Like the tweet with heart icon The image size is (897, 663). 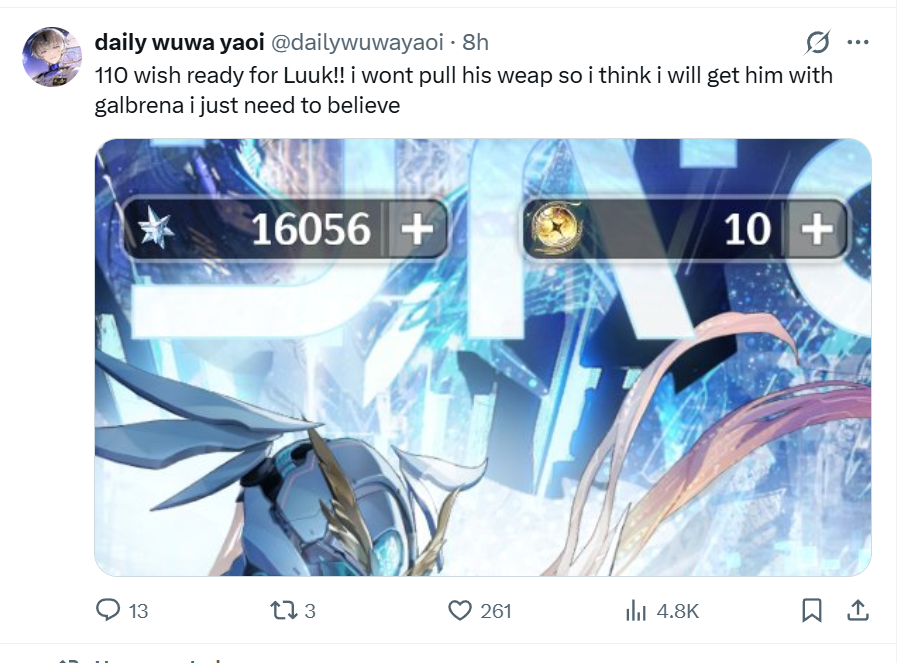tap(460, 610)
